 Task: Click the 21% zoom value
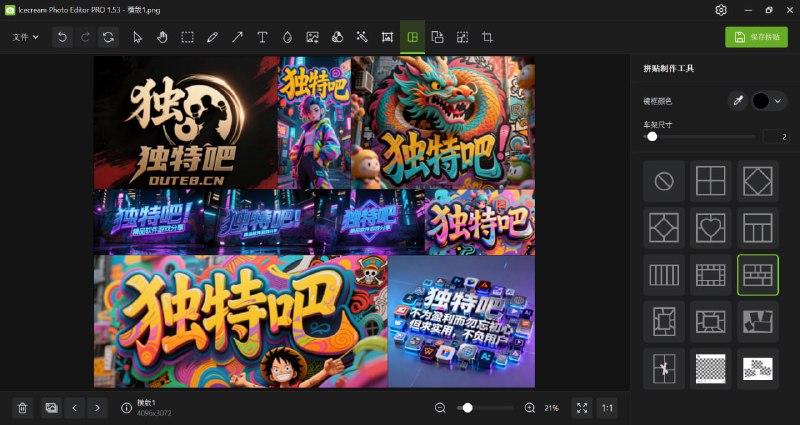(551, 408)
